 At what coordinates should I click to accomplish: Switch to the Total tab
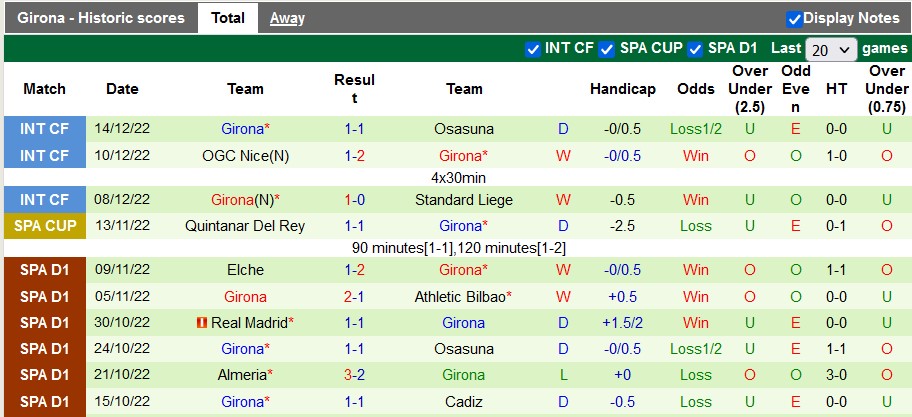228,18
